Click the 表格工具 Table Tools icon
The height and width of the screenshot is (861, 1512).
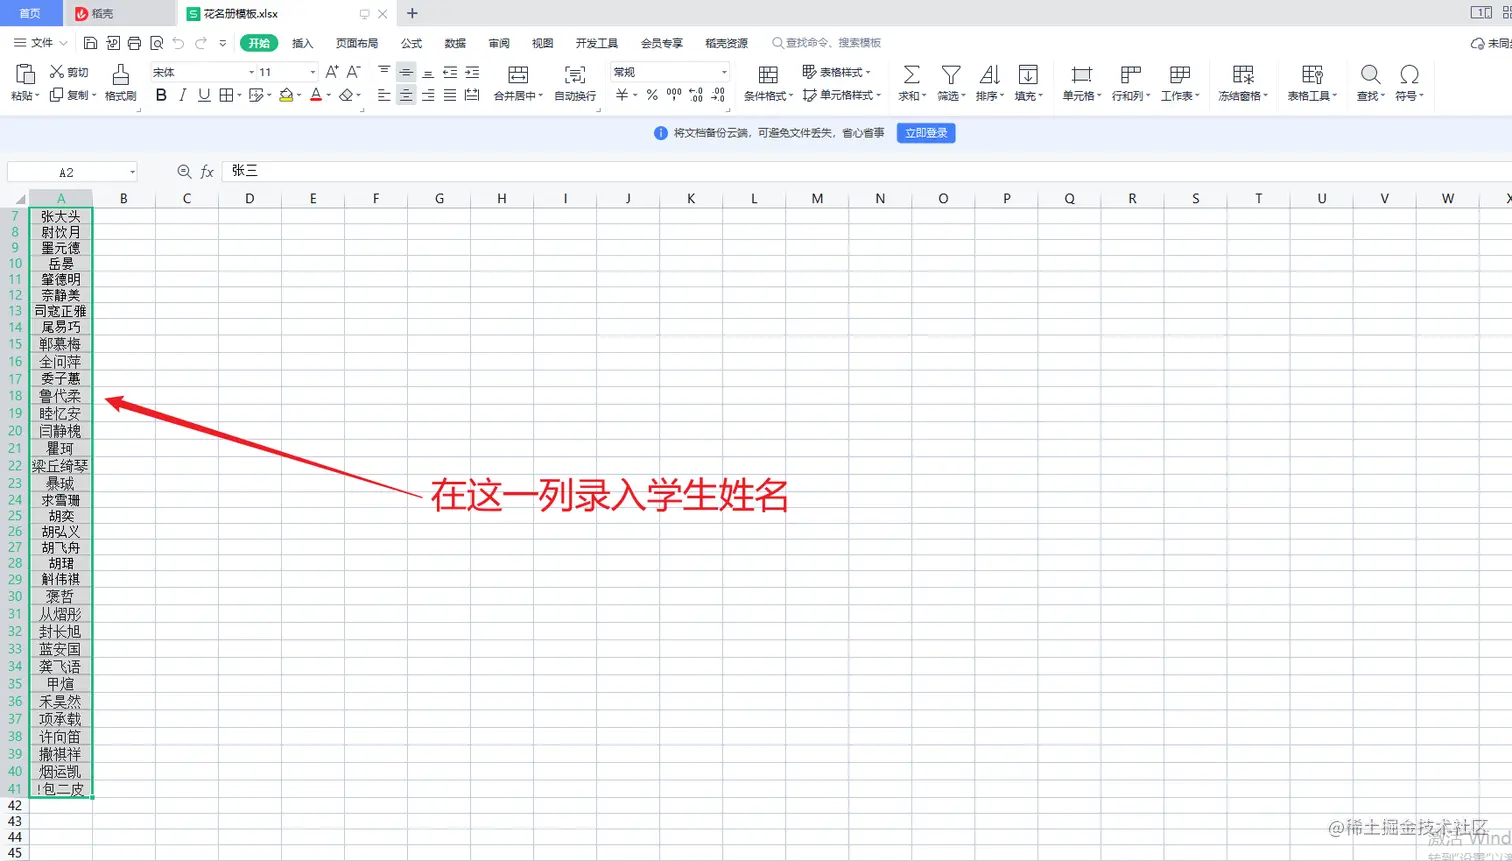click(1312, 74)
